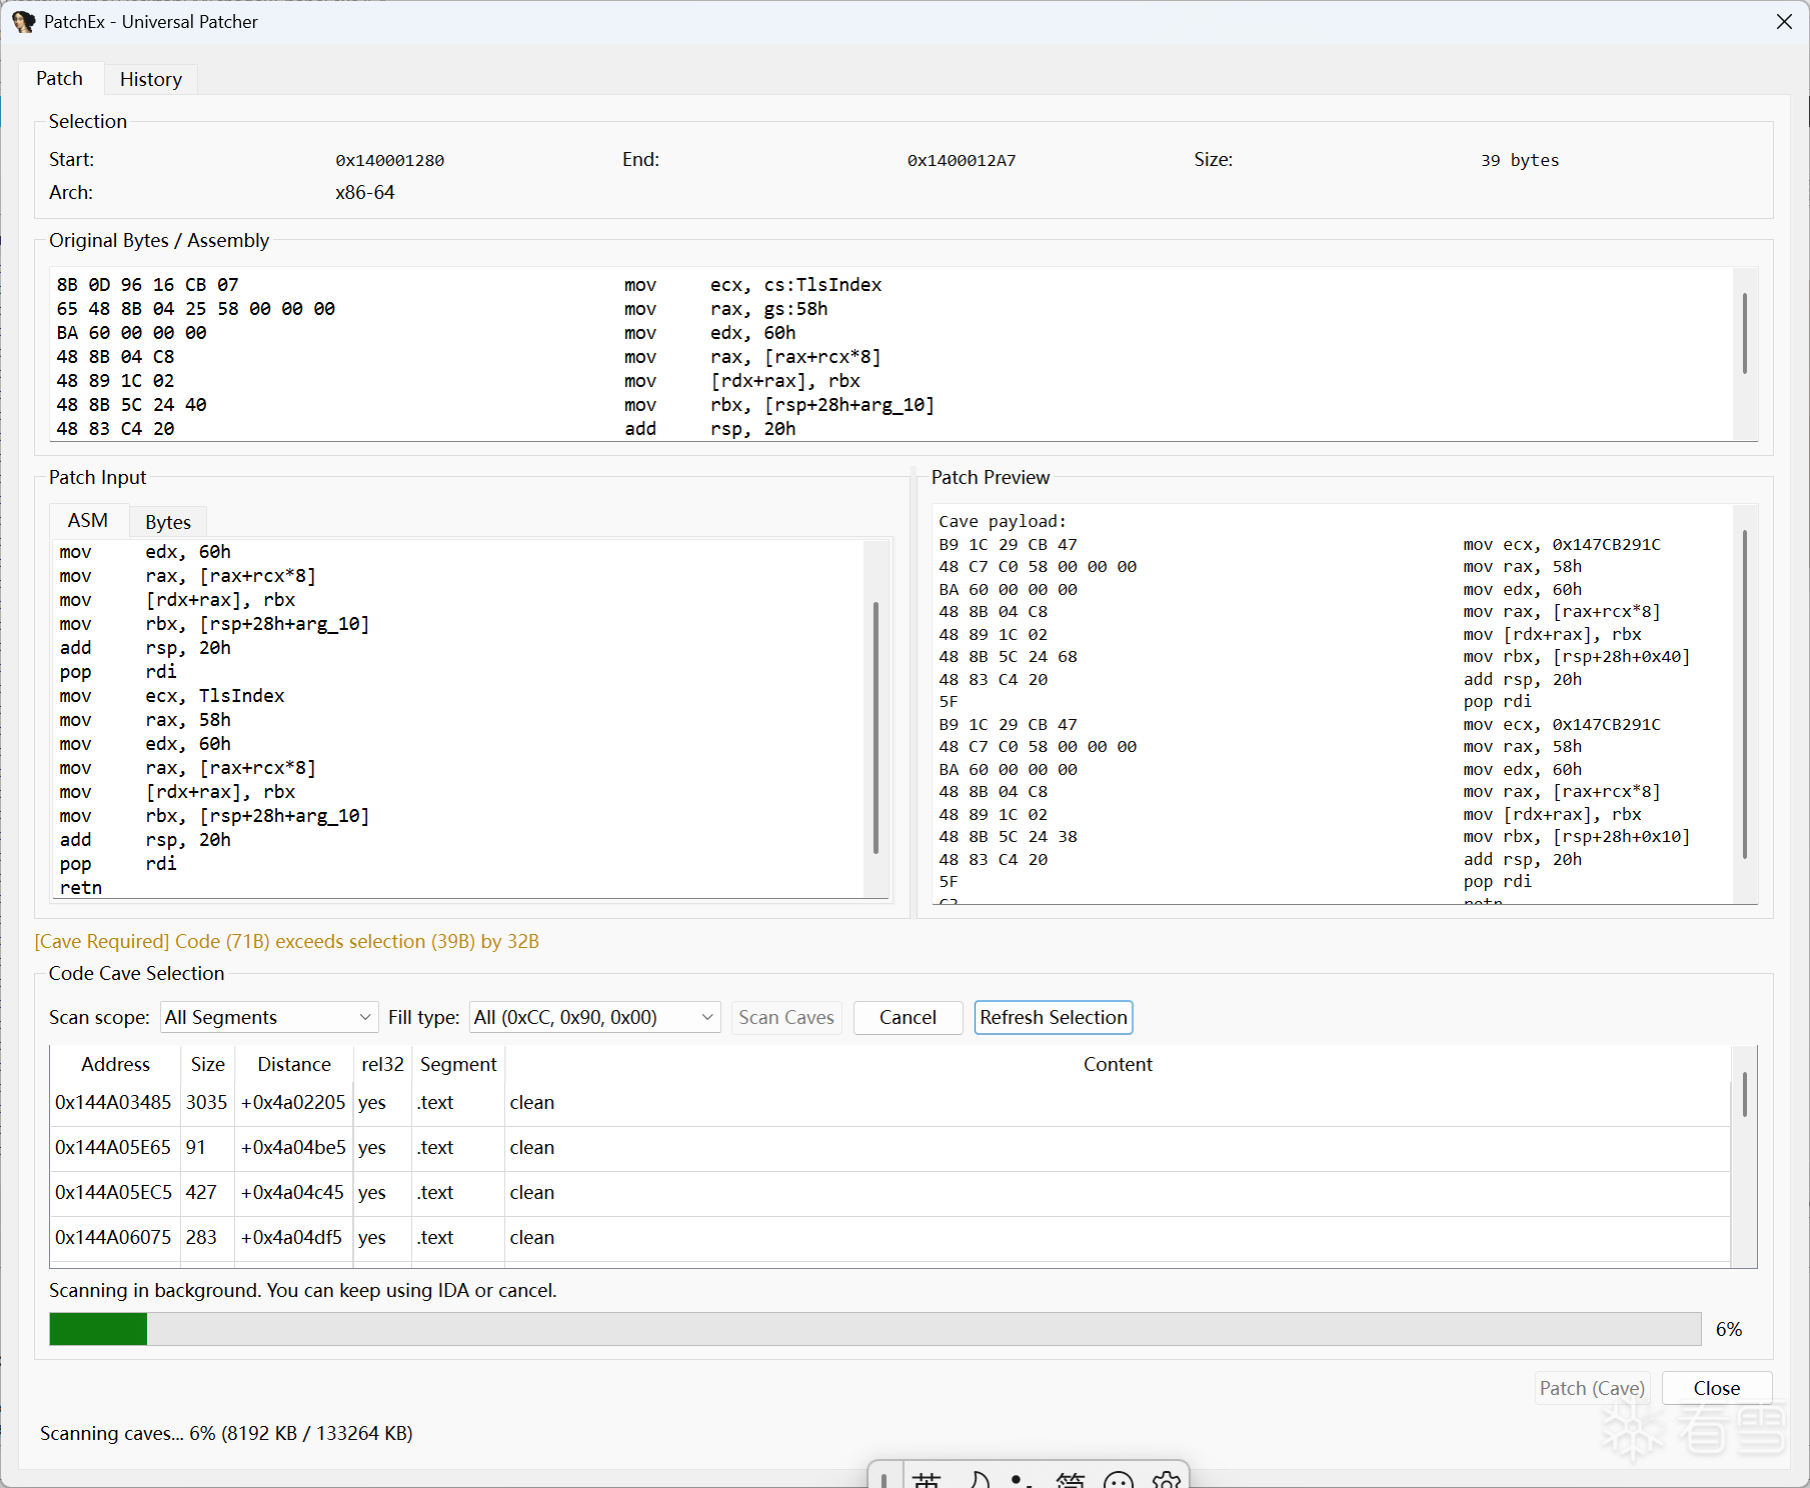
Task: Click the Segment column header
Action: [x=458, y=1064]
